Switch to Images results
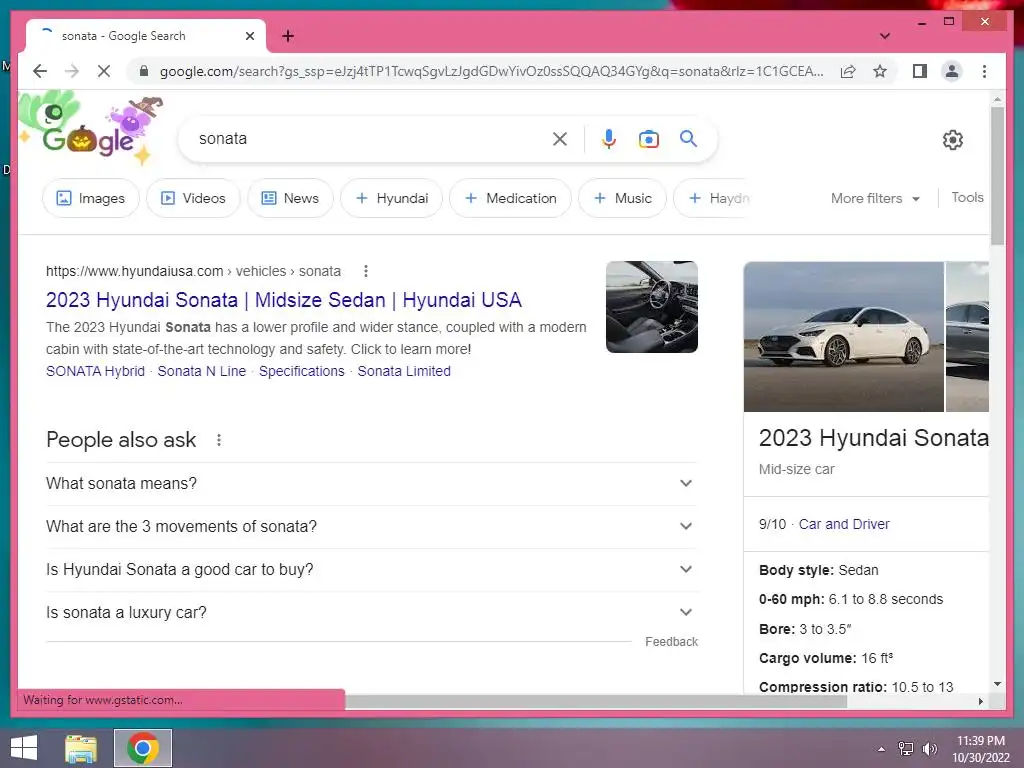This screenshot has height=768, width=1024. [x=91, y=198]
